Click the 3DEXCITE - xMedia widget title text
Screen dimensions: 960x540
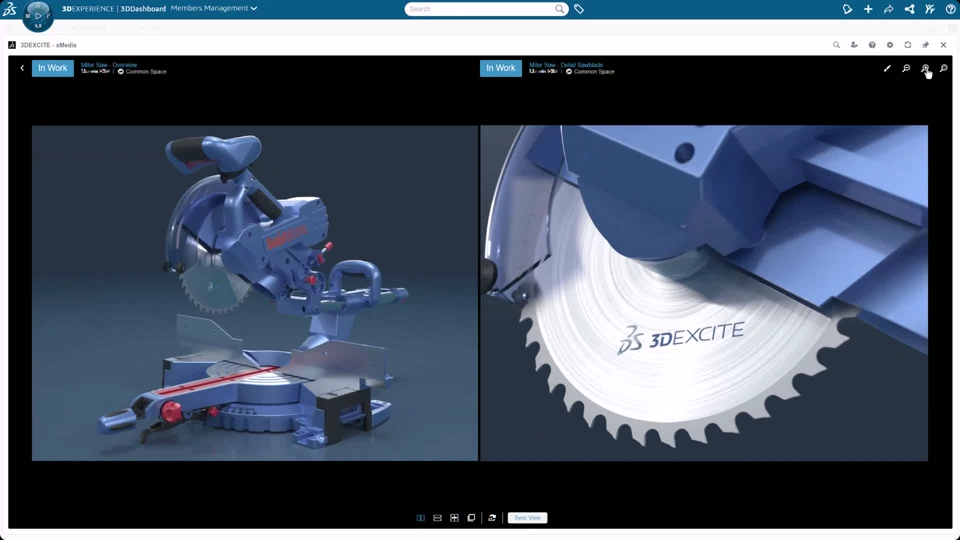(48, 45)
